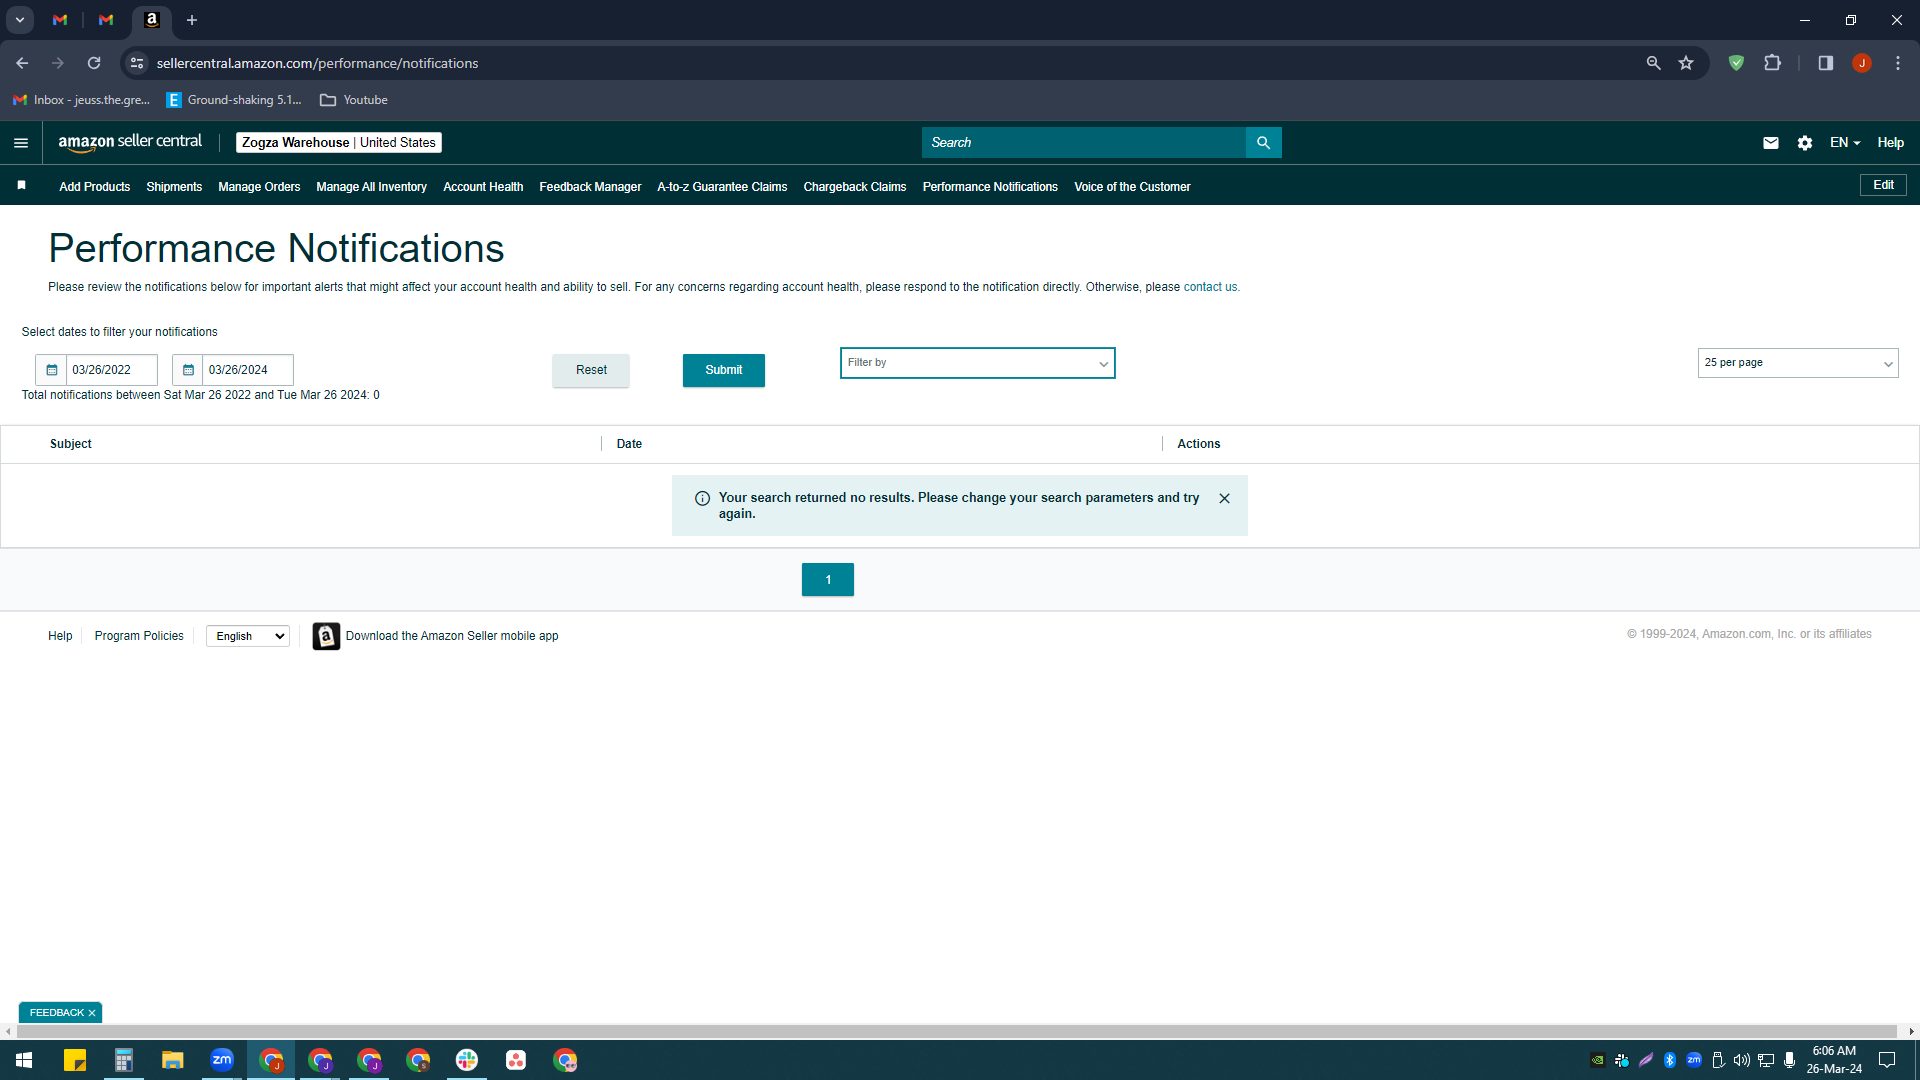
Task: Click the end date field 03/26/2024
Action: pos(247,370)
